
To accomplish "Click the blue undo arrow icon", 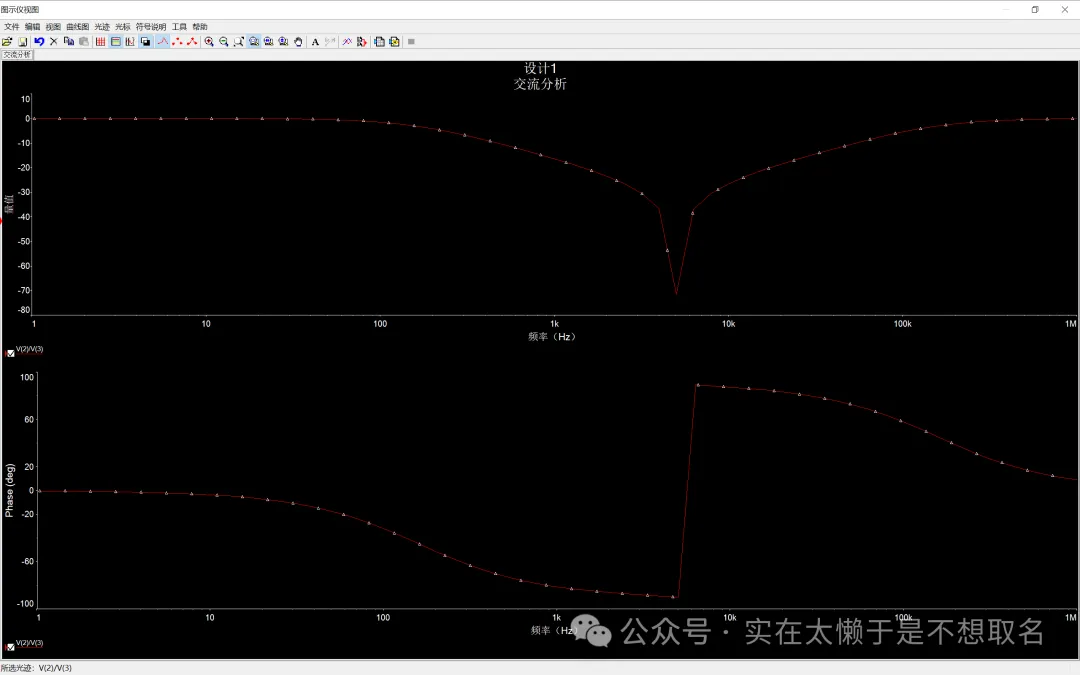I will (39, 42).
